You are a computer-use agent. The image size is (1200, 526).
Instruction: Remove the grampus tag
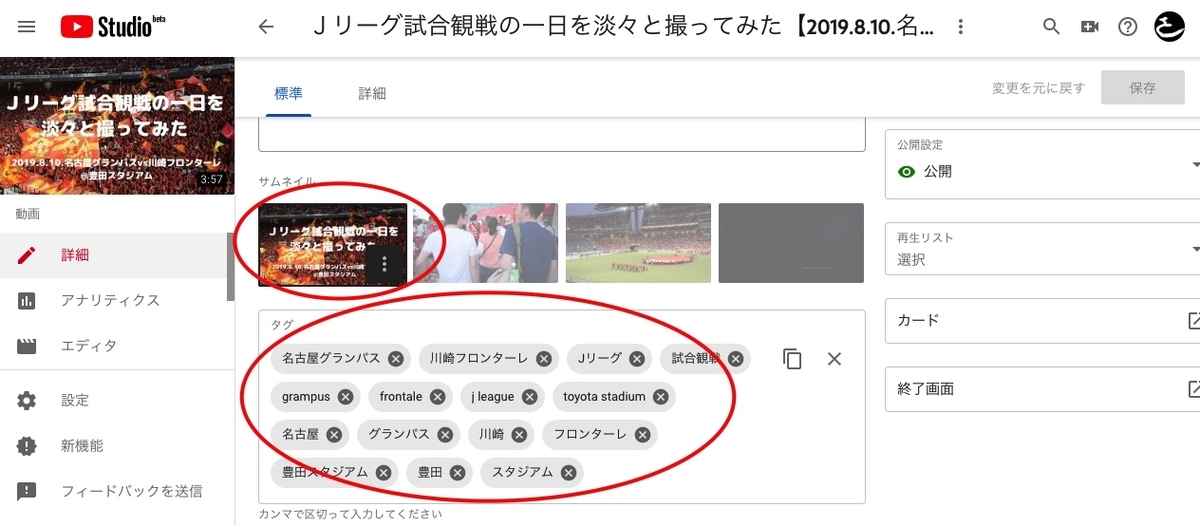tap(345, 397)
